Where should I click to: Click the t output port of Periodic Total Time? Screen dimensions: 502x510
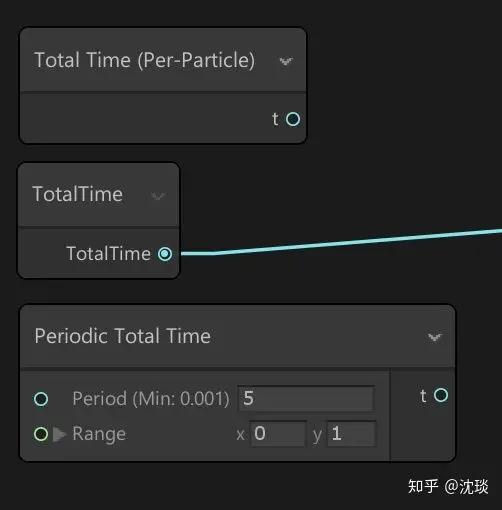coord(441,395)
